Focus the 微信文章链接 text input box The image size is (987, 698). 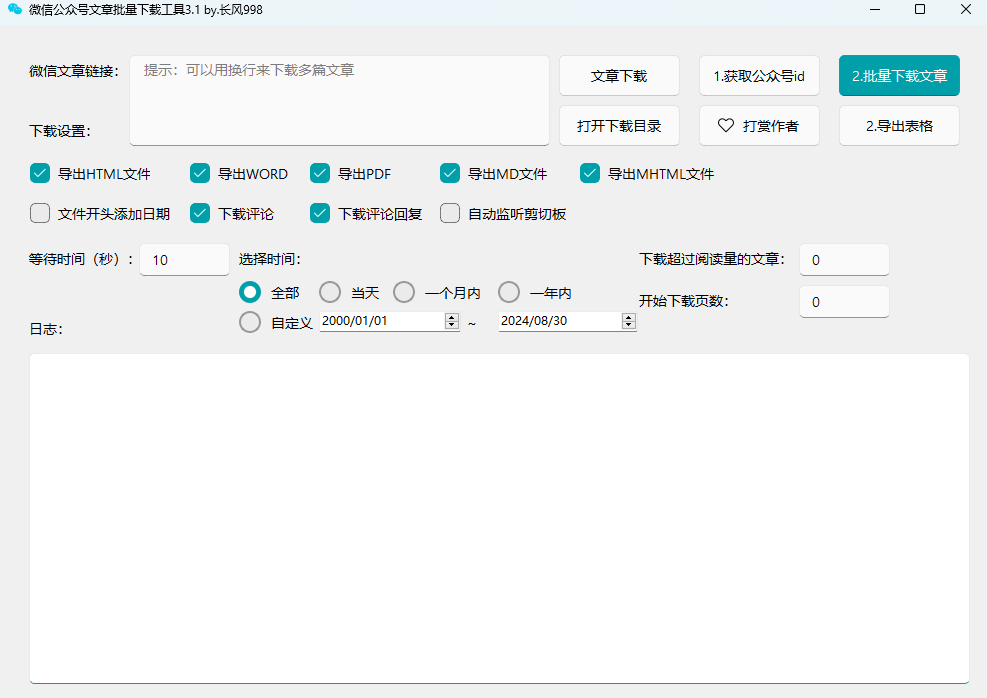coord(339,101)
